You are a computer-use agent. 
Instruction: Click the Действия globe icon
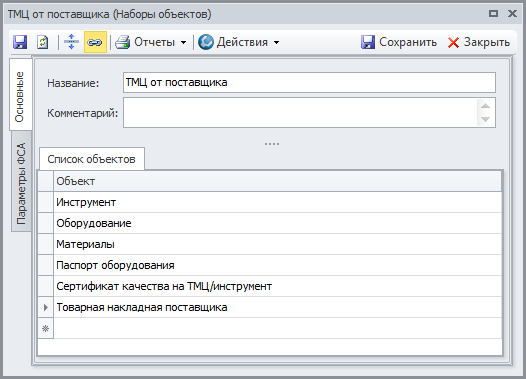pyautogui.click(x=206, y=42)
